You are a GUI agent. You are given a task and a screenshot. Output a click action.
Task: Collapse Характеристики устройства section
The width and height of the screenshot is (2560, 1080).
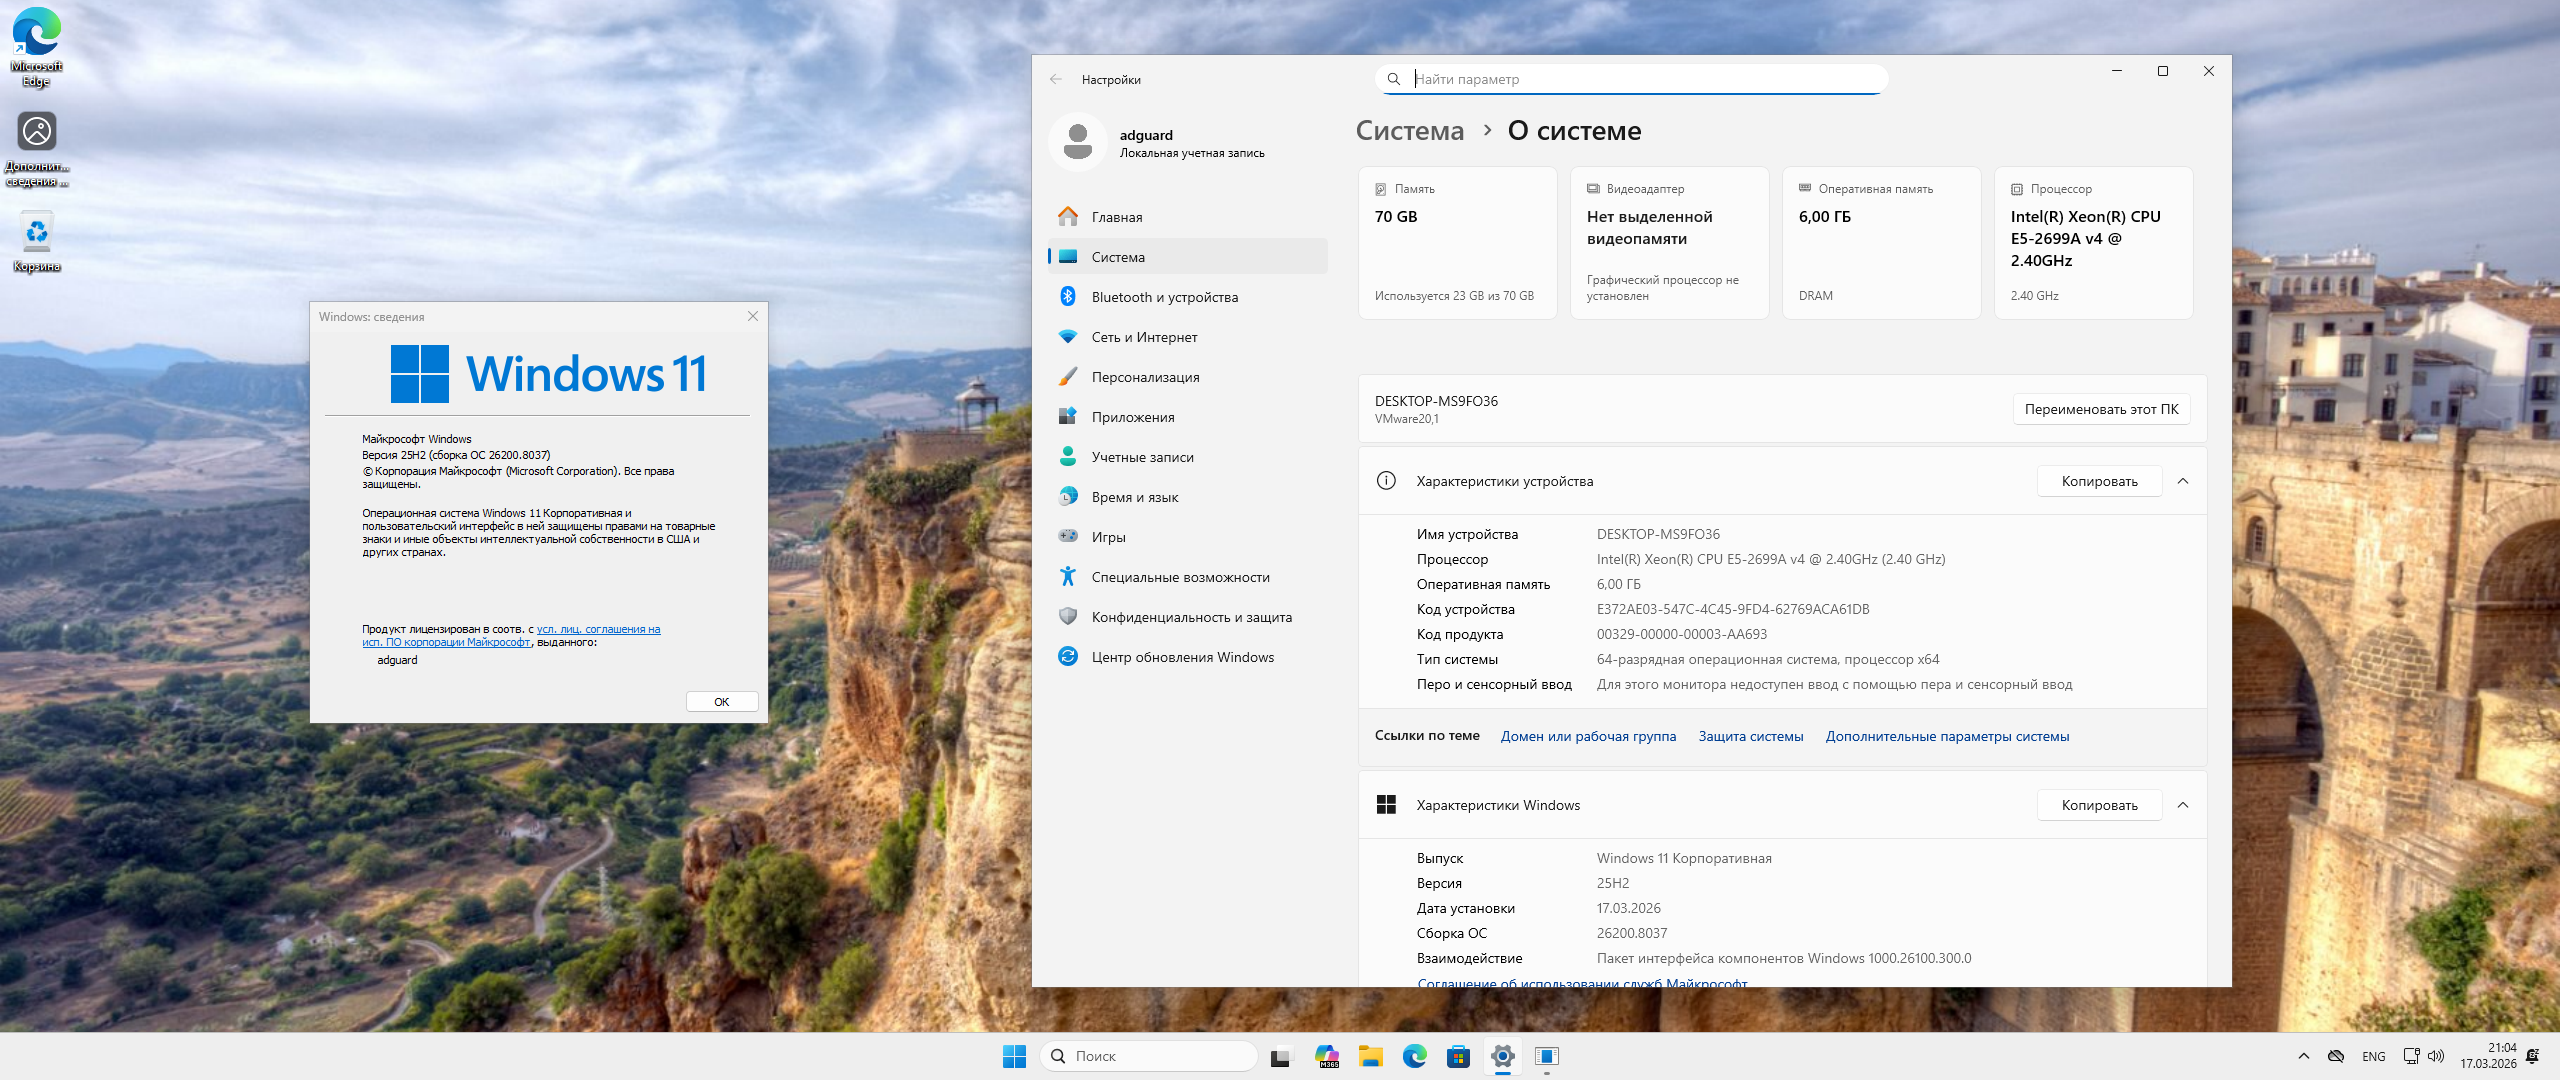click(2183, 481)
